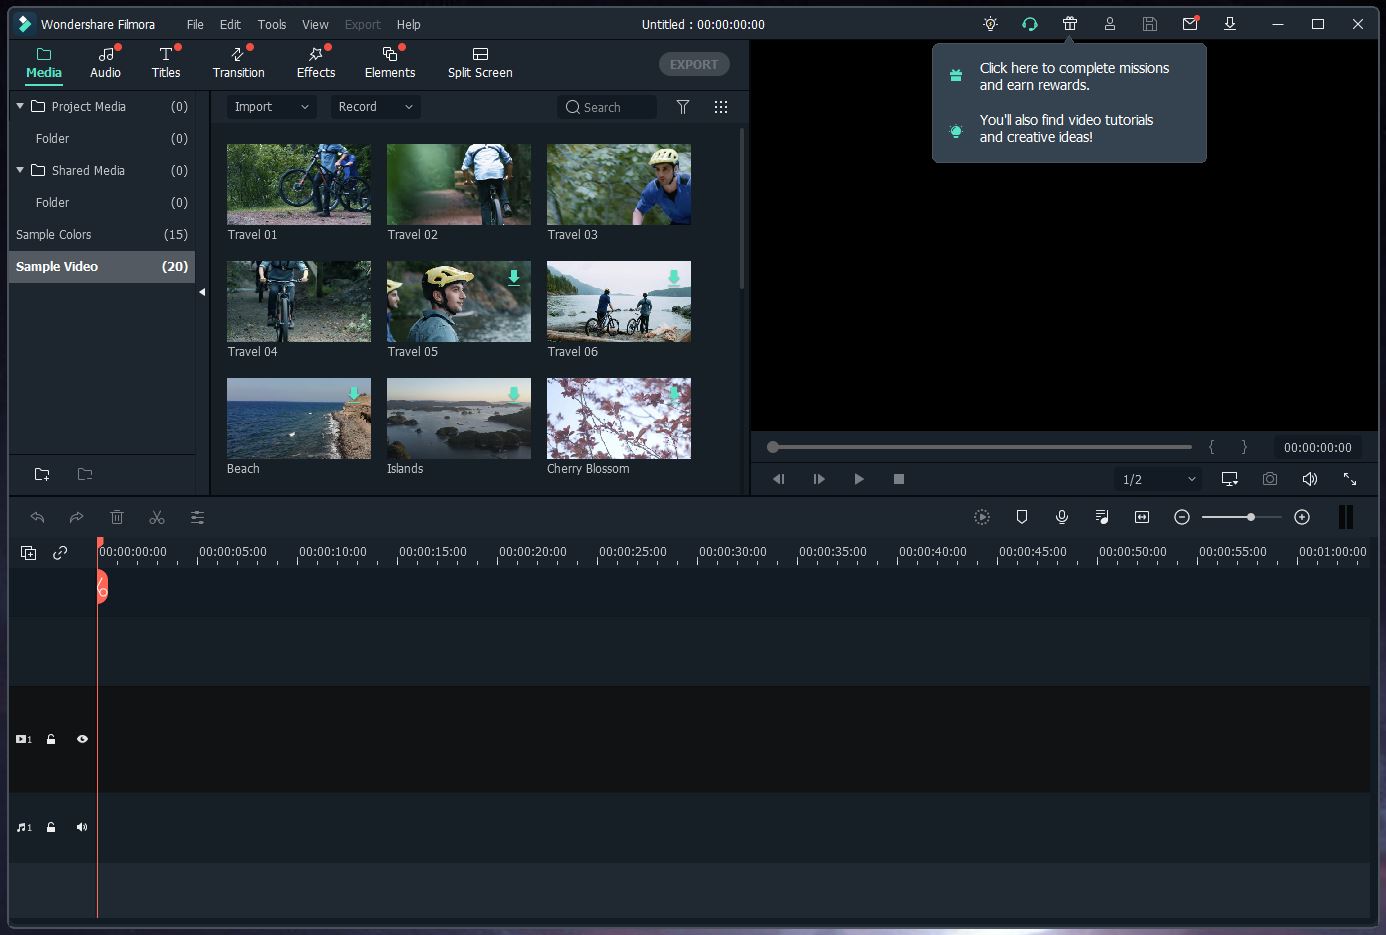
Task: Toggle lock on video track 1
Action: [51, 739]
